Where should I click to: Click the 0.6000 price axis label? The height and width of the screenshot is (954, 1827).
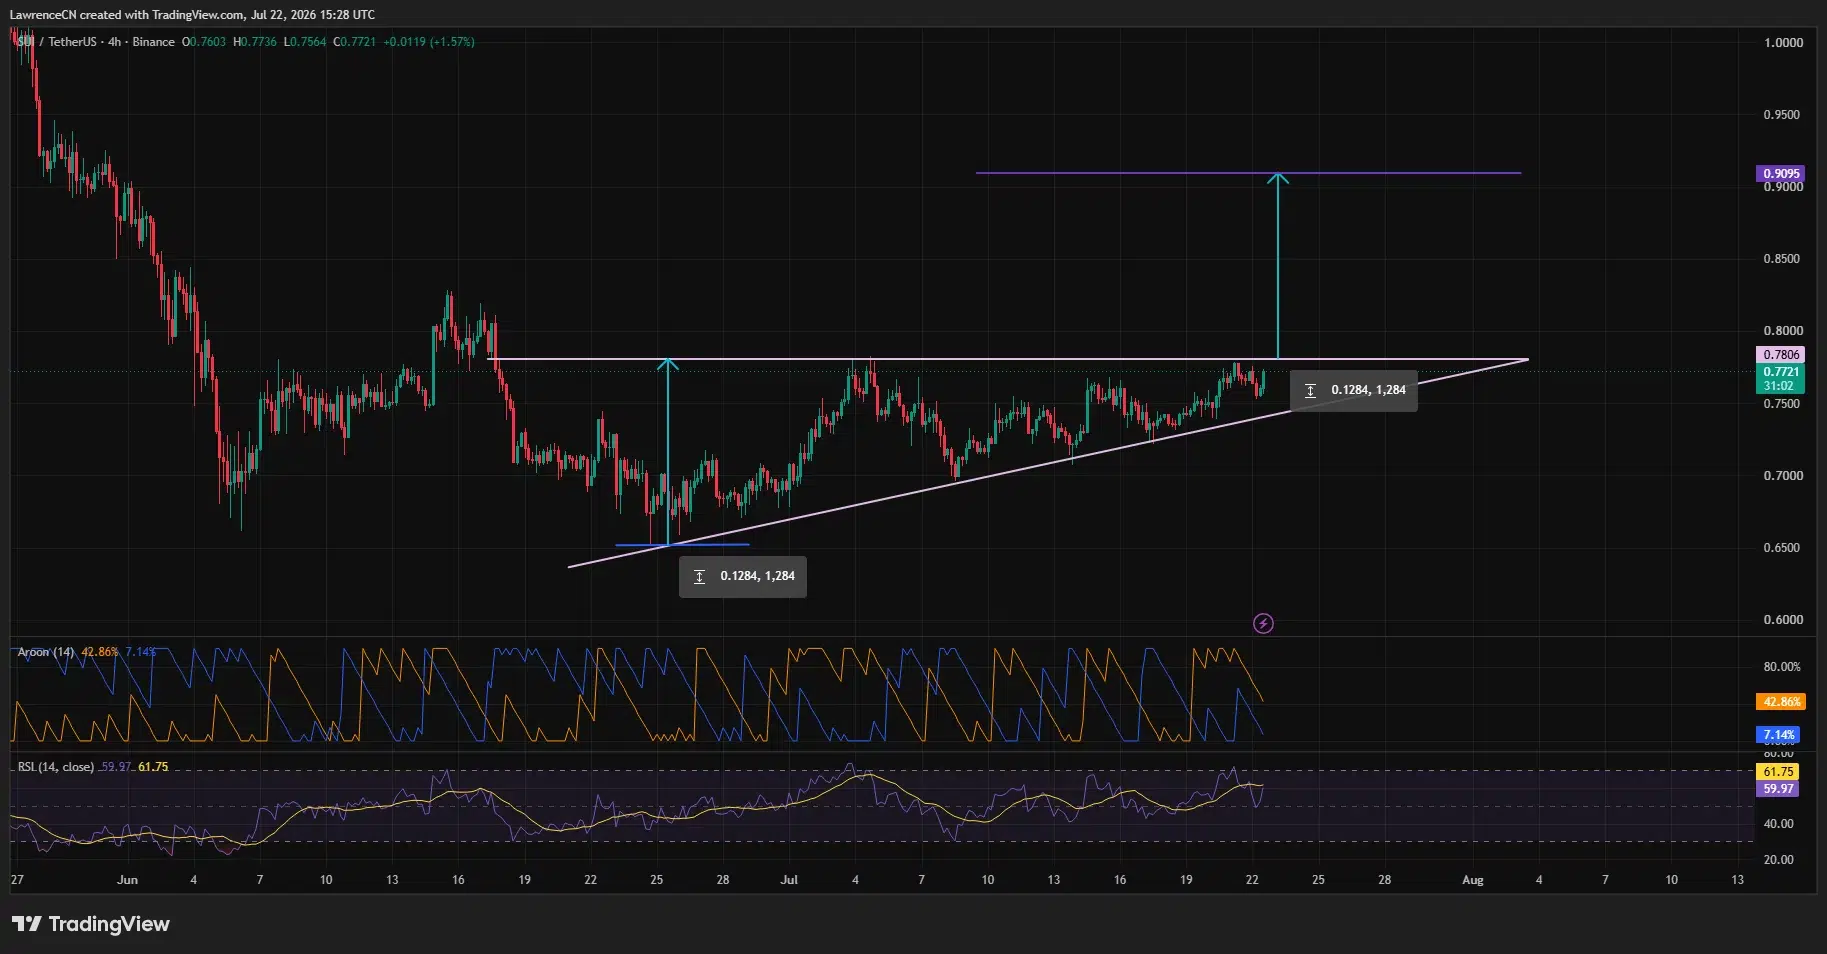1783,620
